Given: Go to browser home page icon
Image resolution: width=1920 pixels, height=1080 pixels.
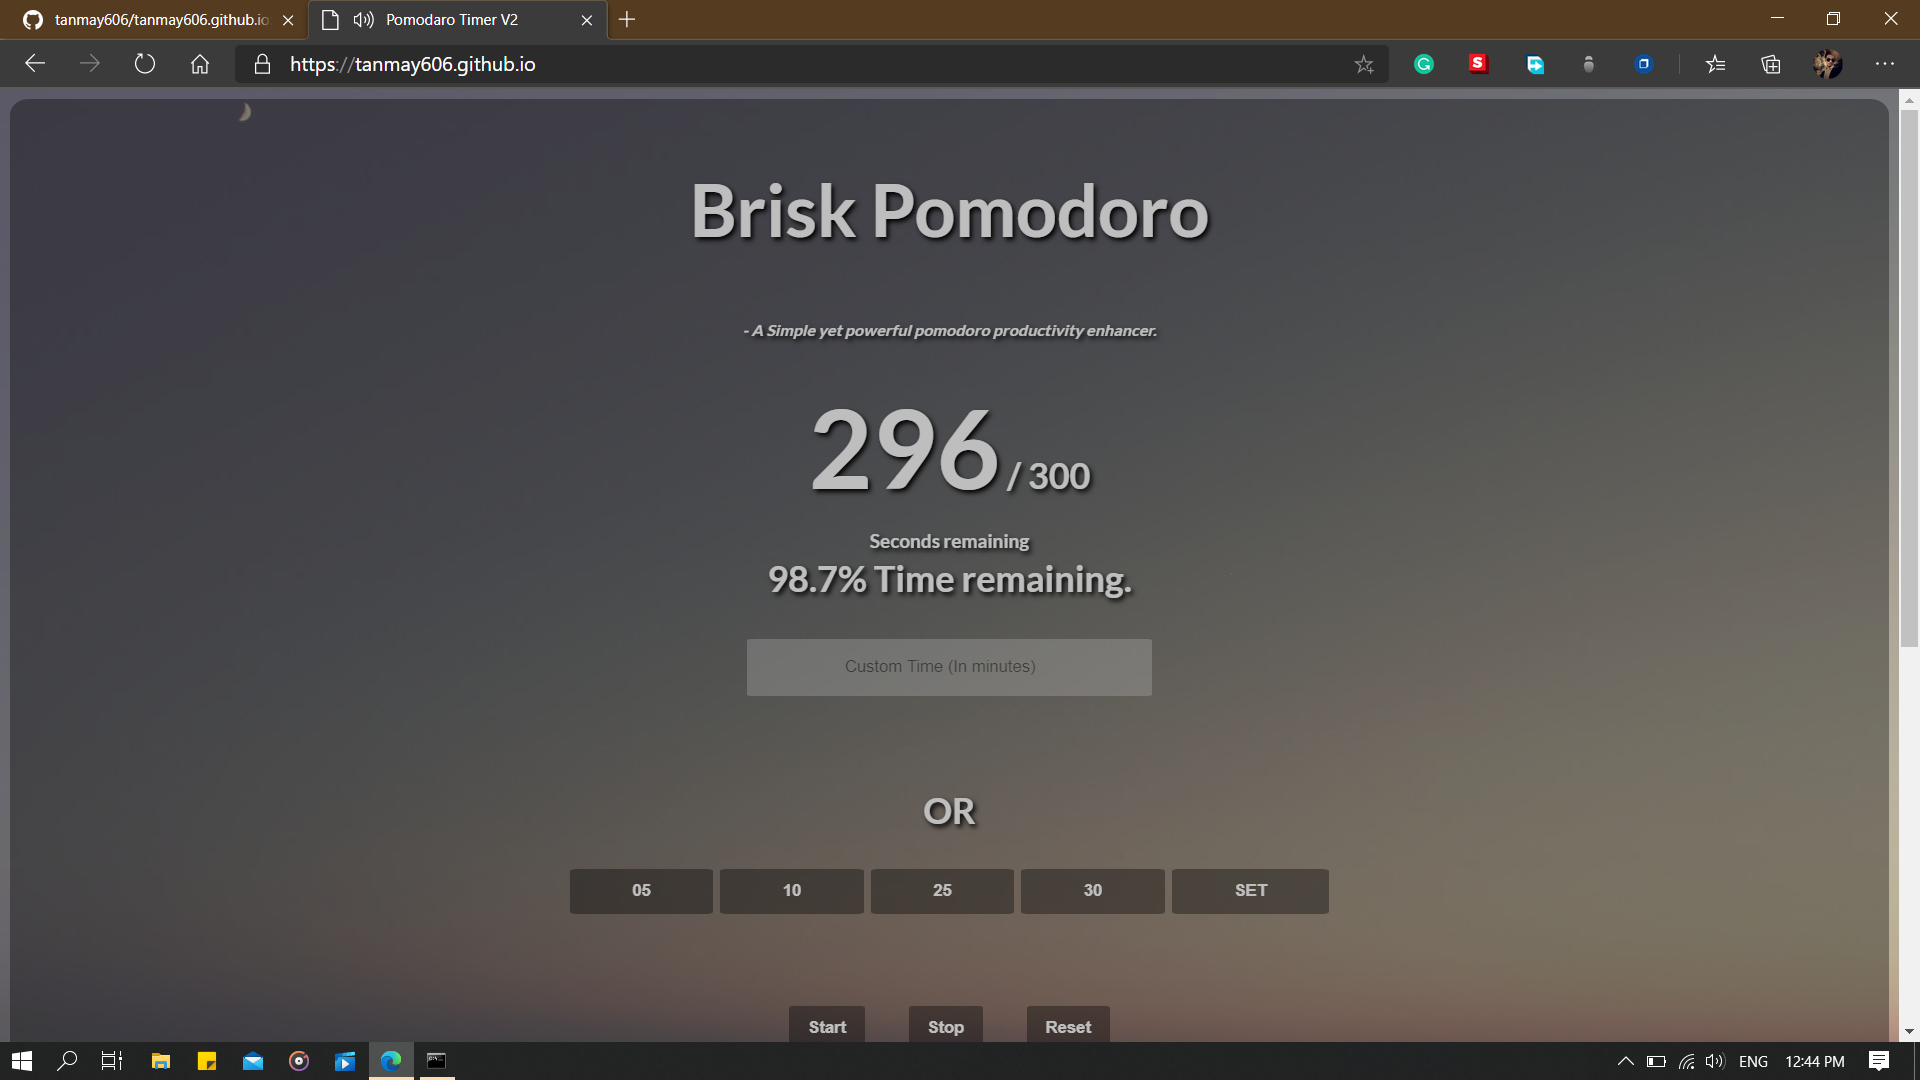Looking at the screenshot, I should 200,64.
